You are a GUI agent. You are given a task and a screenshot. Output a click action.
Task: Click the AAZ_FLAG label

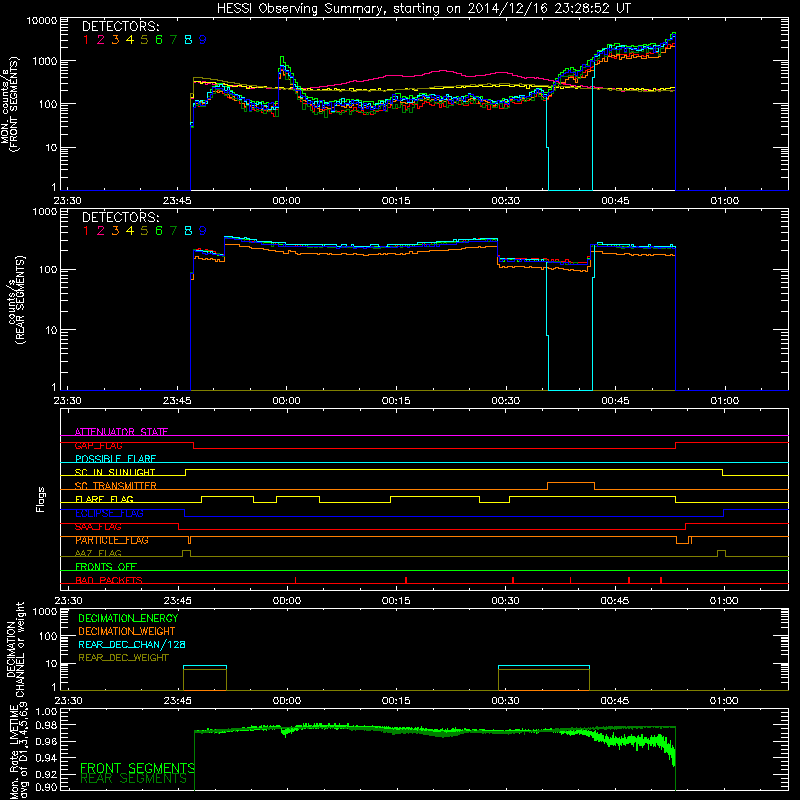coord(98,553)
